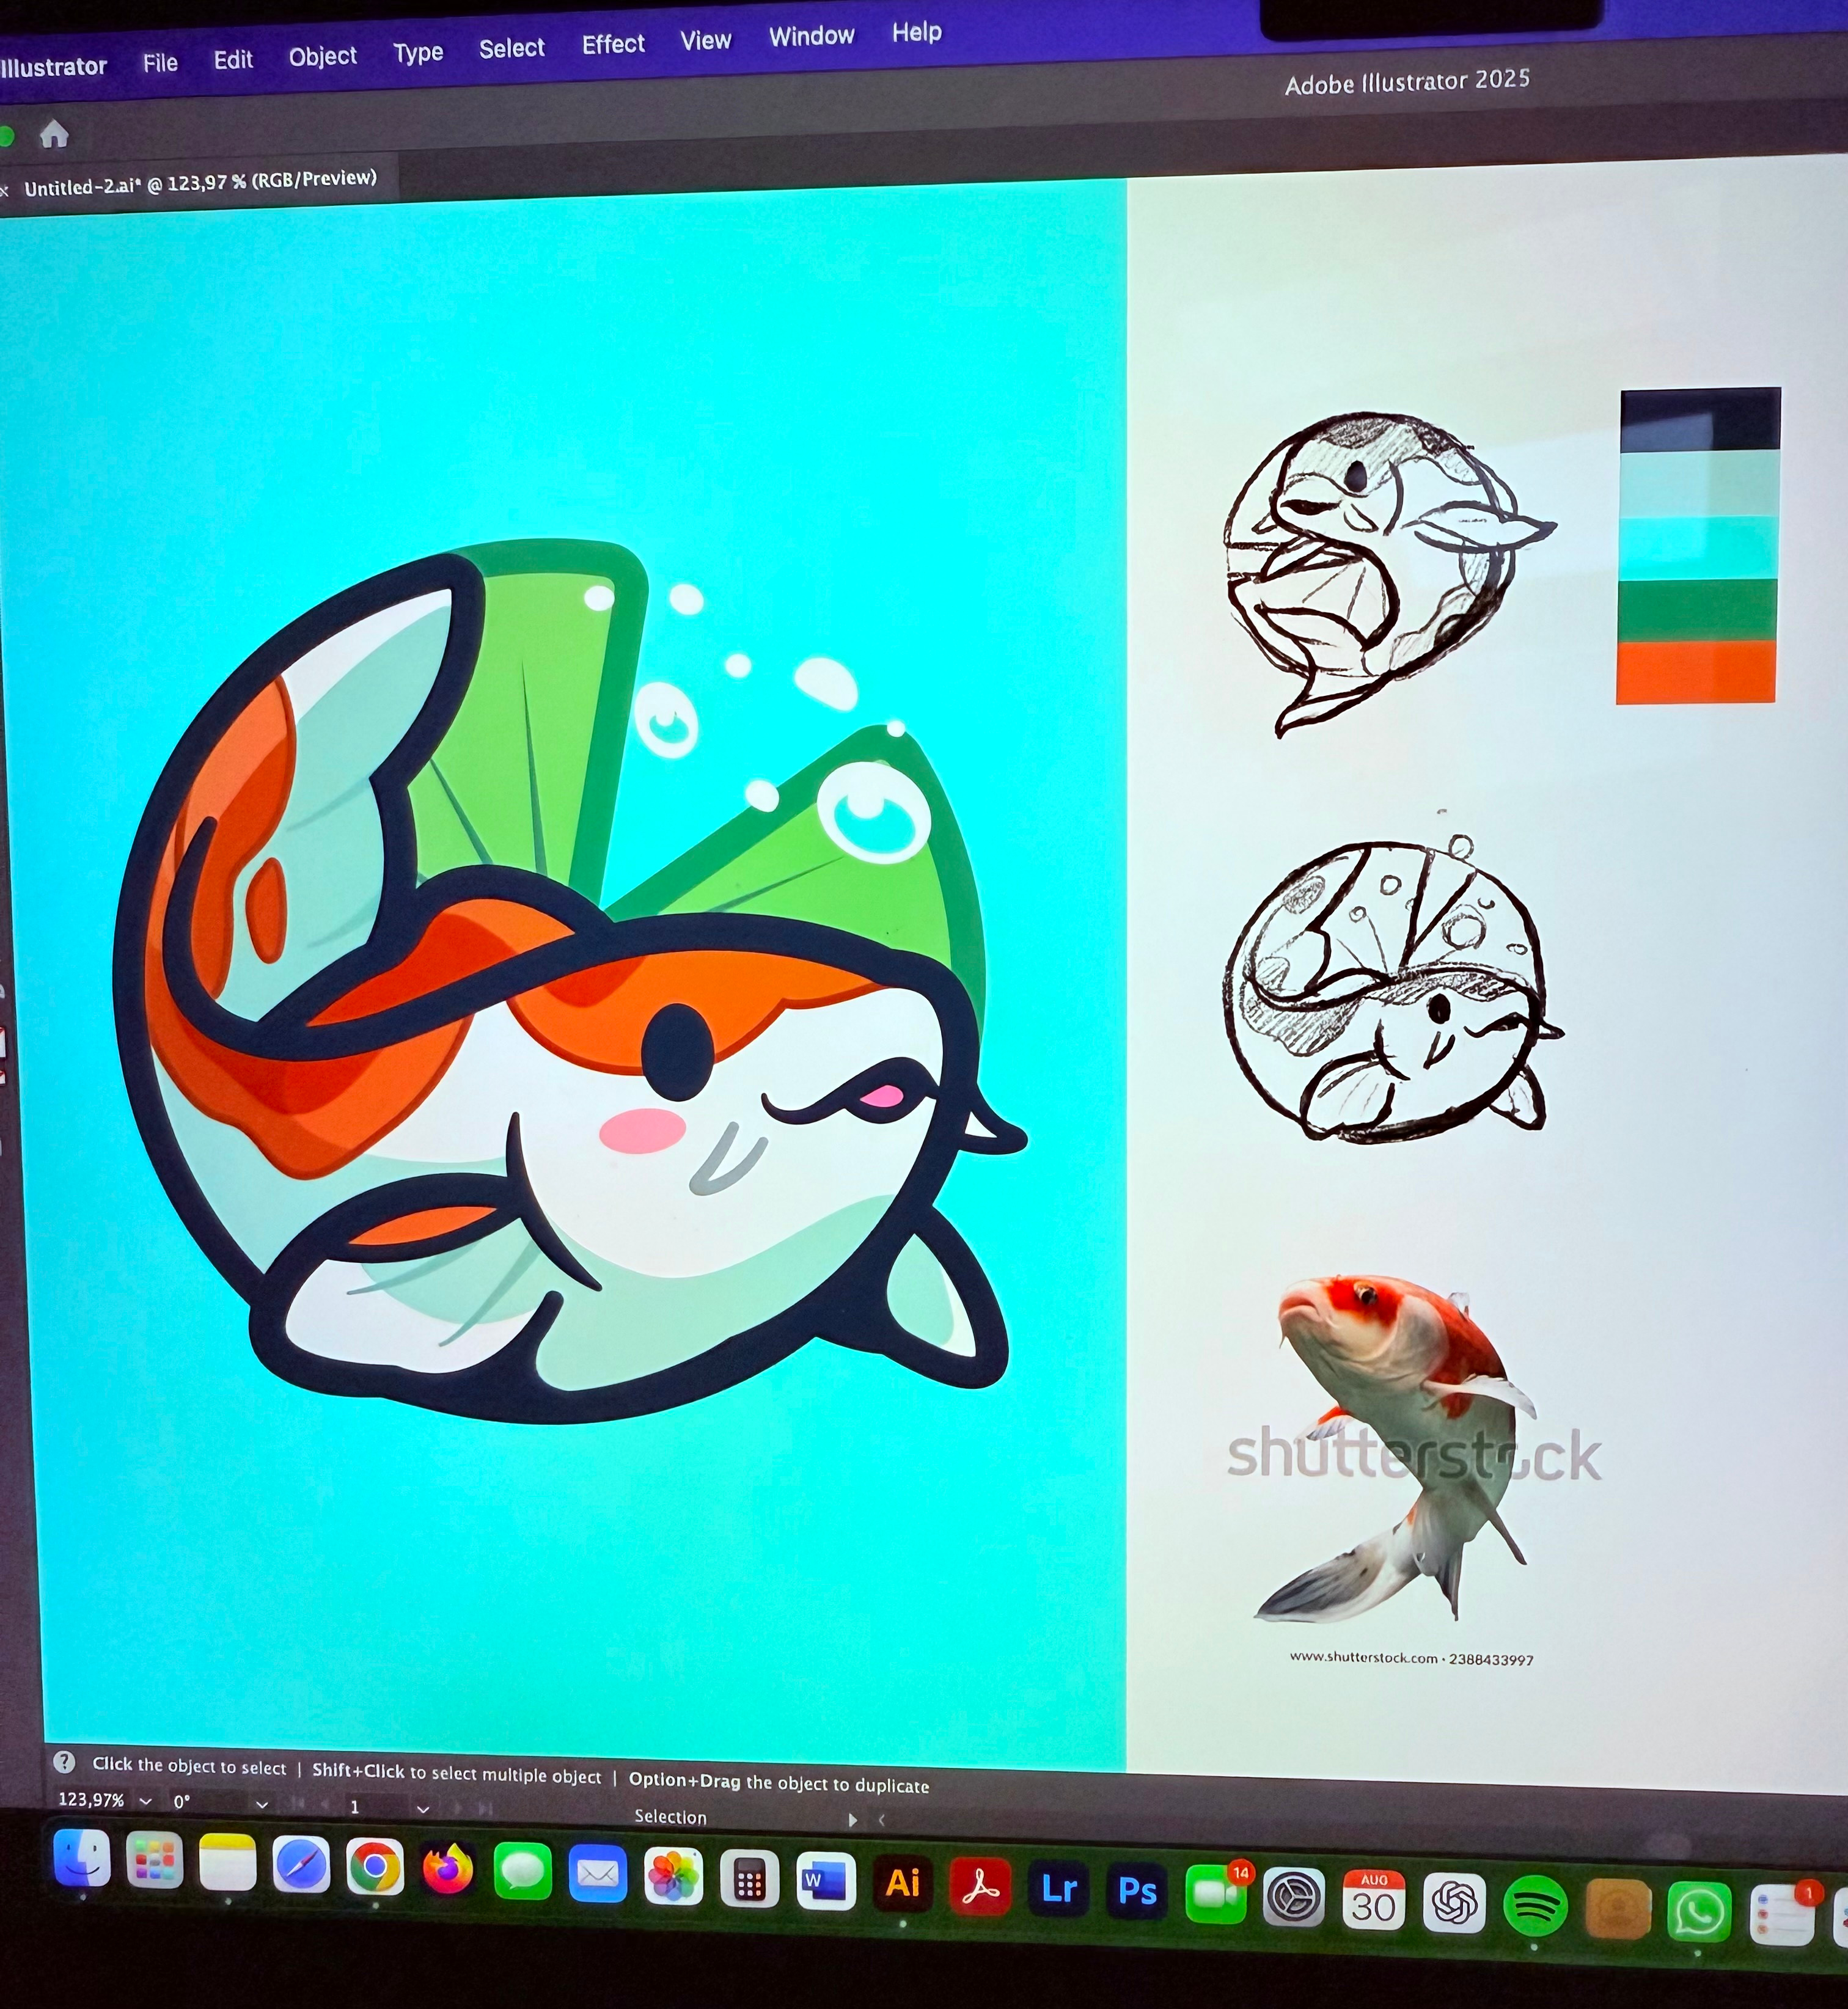Open Adobe Photoshop from the dock
The width and height of the screenshot is (1848, 2009).
pyautogui.click(x=1137, y=1890)
